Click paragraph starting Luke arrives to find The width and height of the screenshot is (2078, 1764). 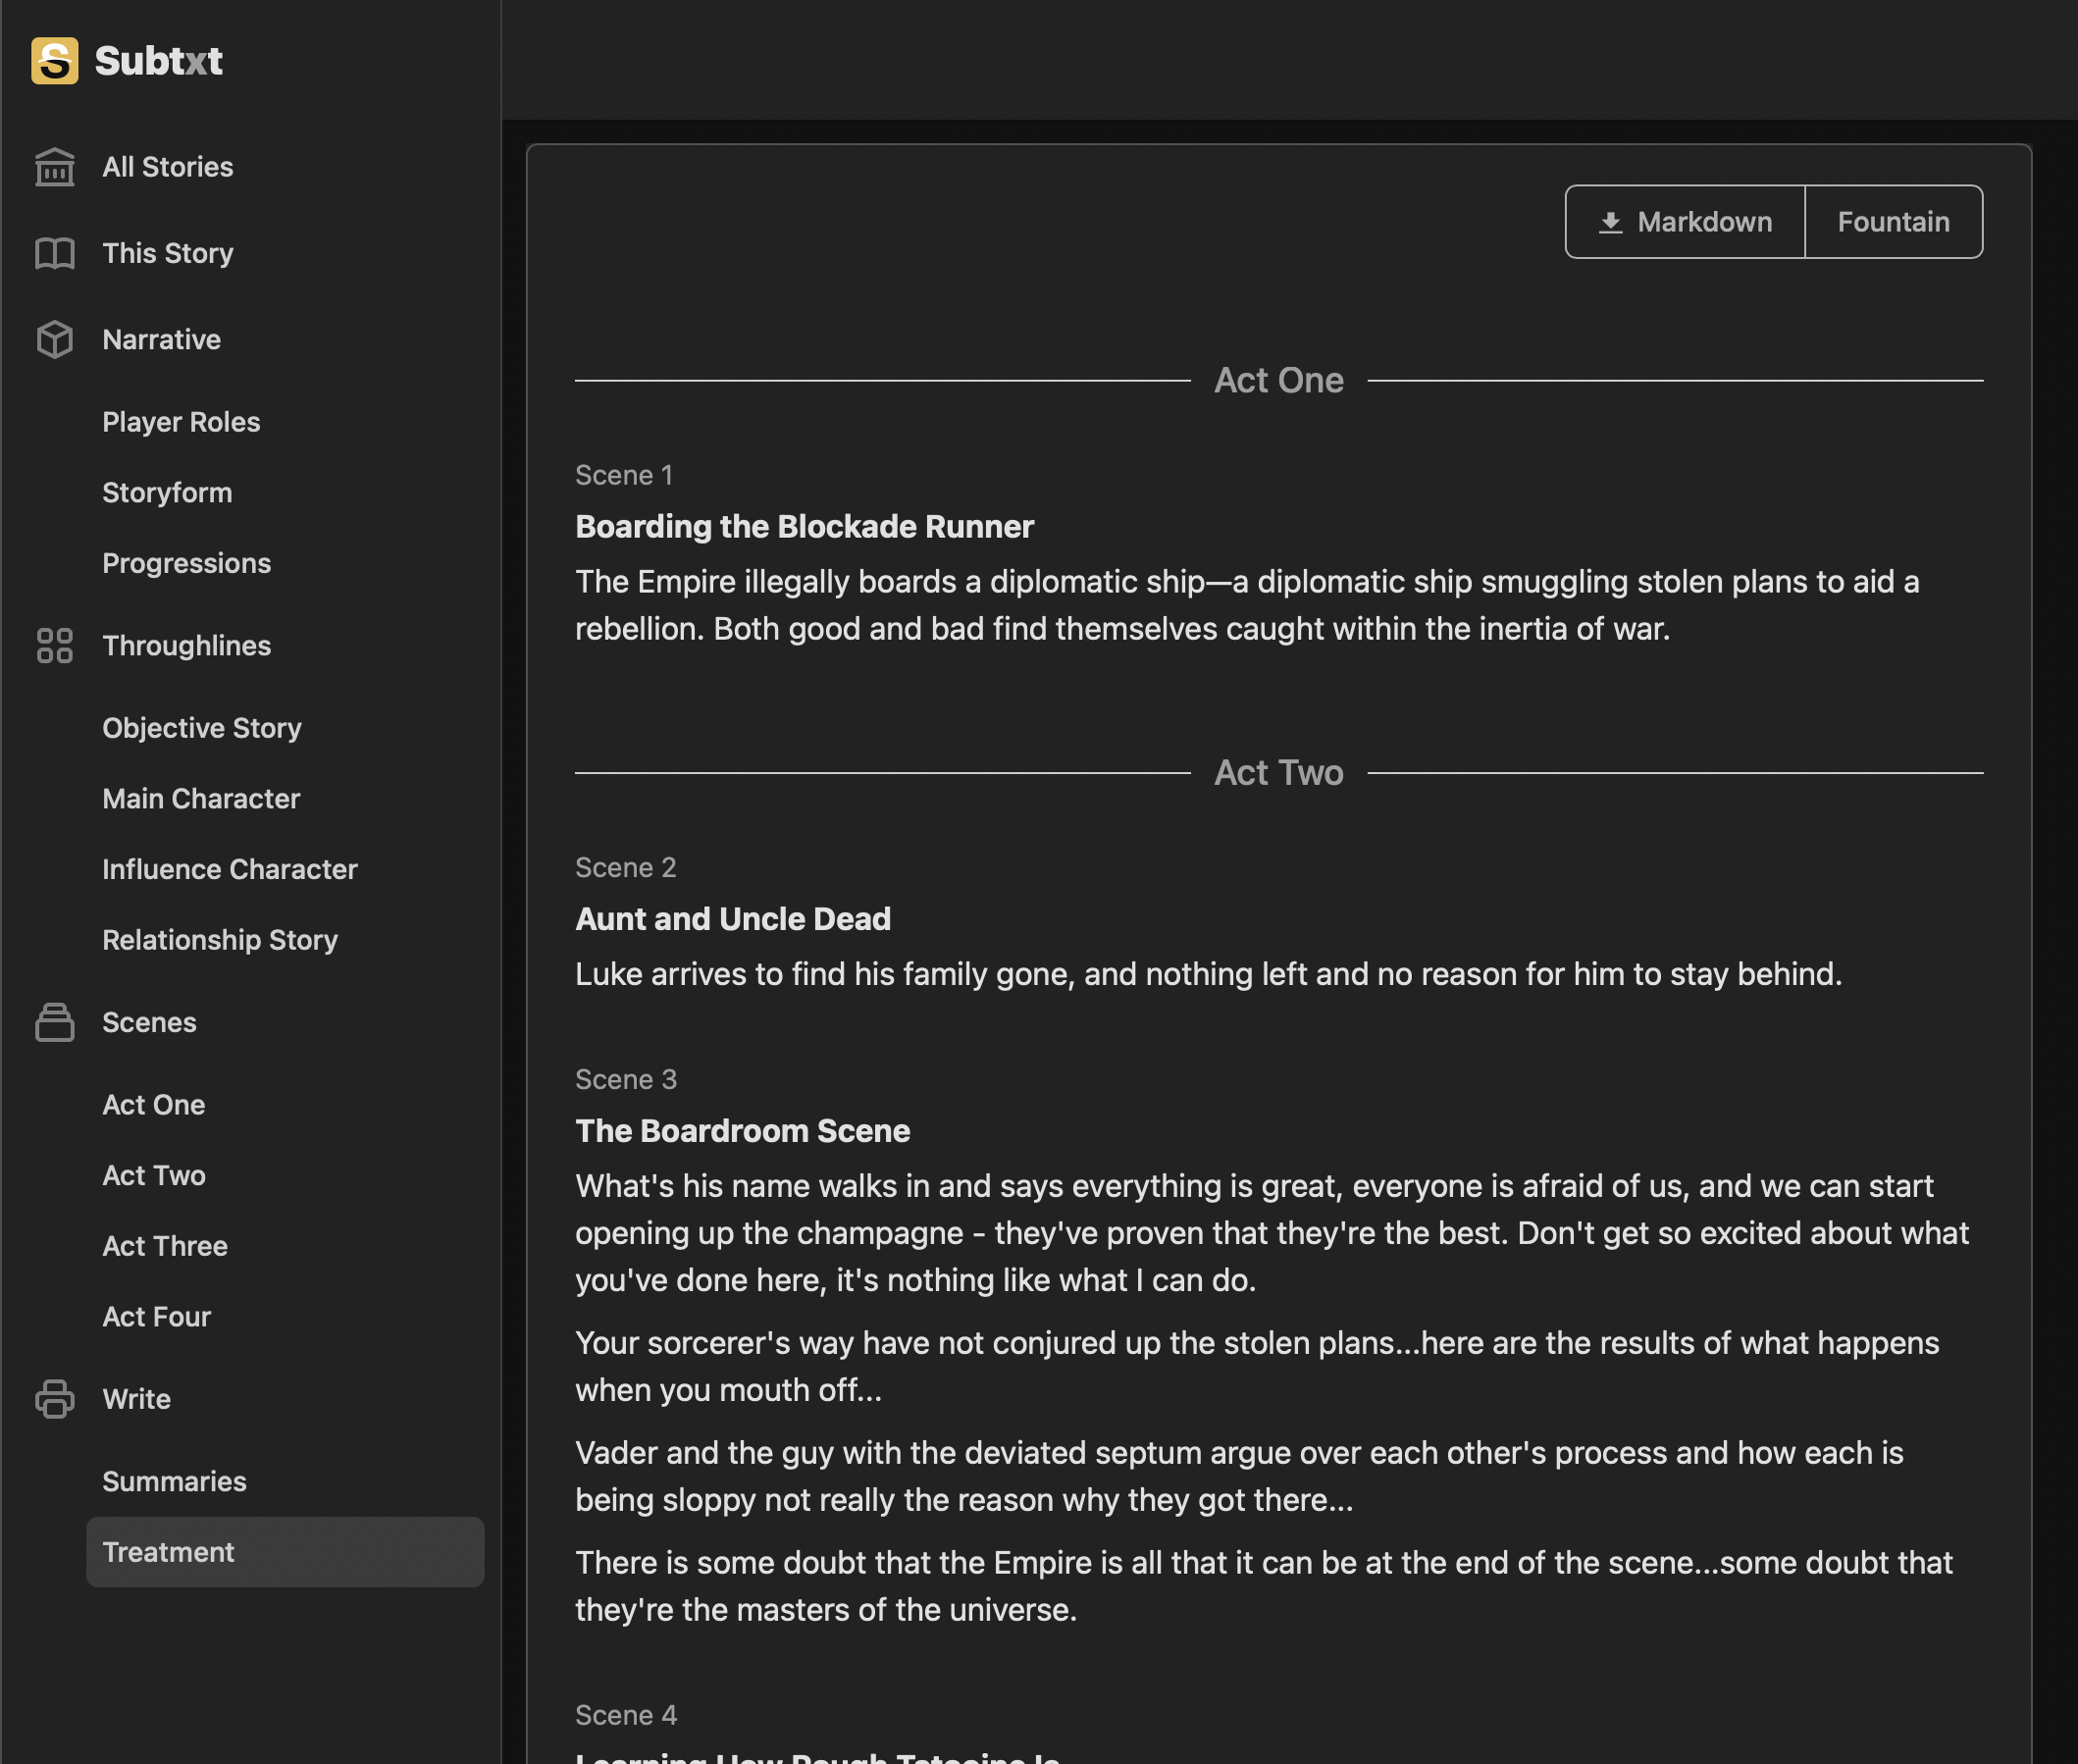coord(1208,974)
